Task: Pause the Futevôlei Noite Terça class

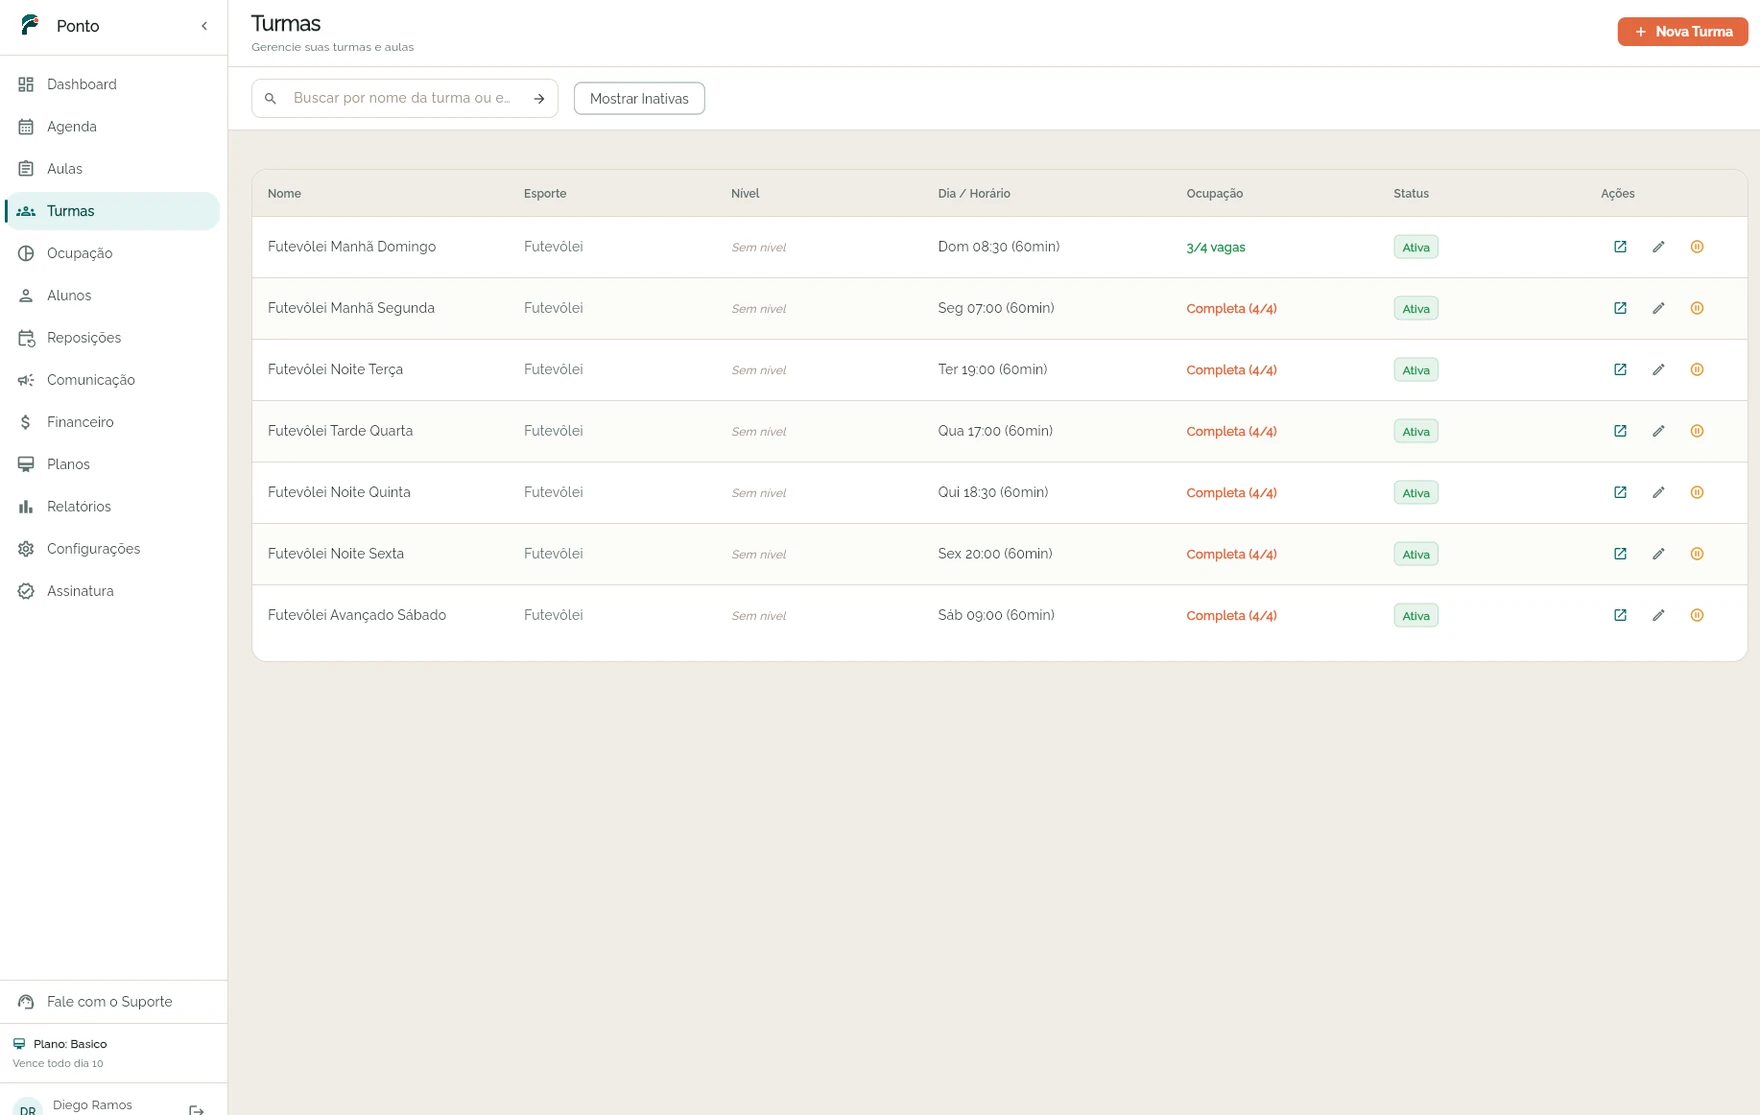Action: pos(1697,370)
